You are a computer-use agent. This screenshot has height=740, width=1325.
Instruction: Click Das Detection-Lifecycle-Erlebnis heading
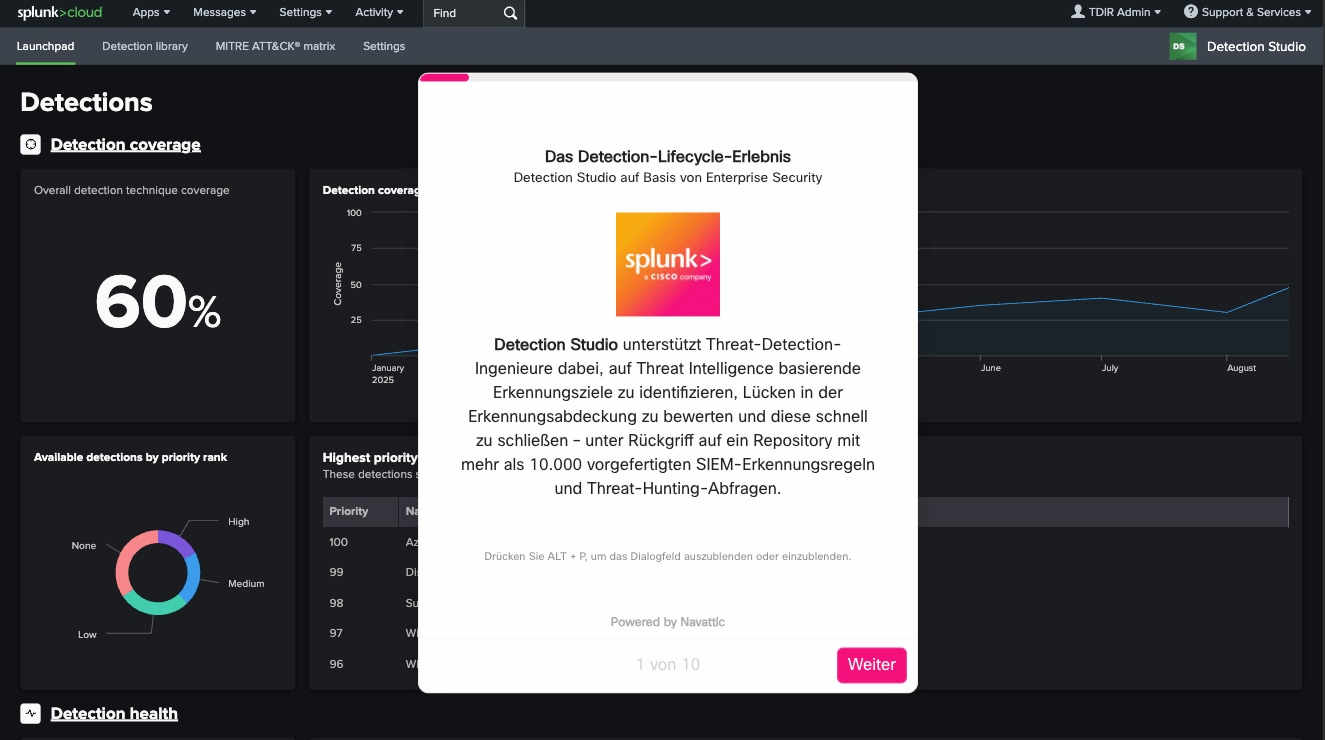point(668,157)
